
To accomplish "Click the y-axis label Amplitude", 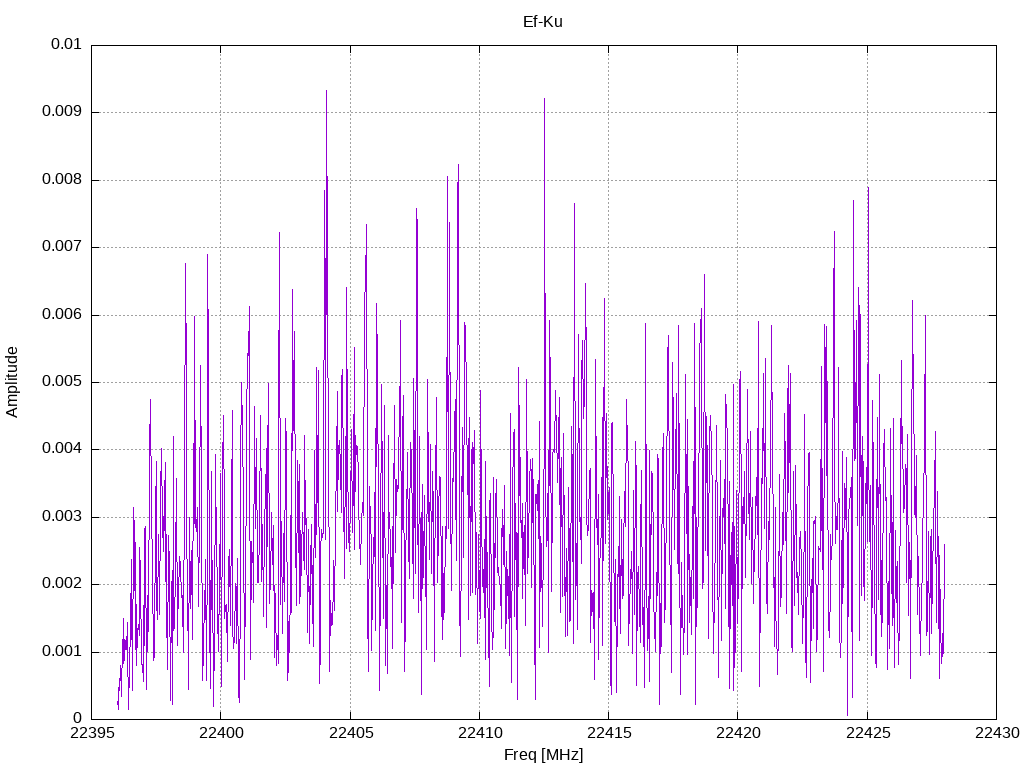I will click(12, 382).
